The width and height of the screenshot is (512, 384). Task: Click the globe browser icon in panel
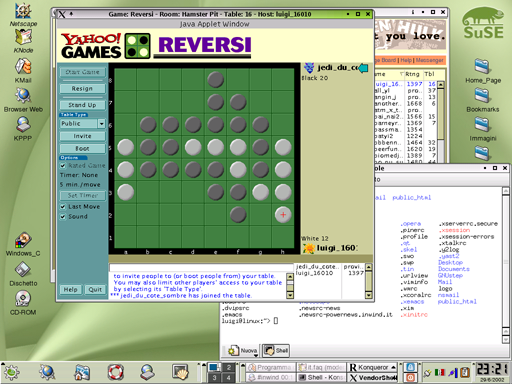47,372
